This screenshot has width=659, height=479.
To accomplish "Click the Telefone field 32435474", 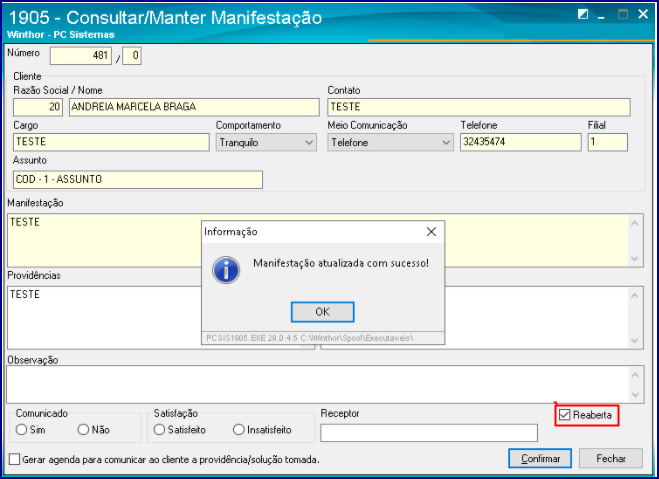I will click(521, 142).
